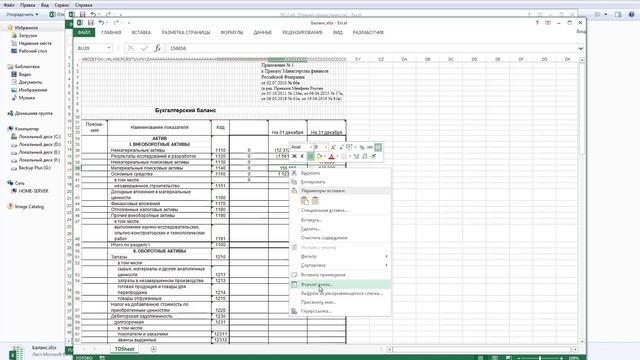Open Домашняя группа in Explorer sidebar
Screen dimensions: 640x360
33,113
